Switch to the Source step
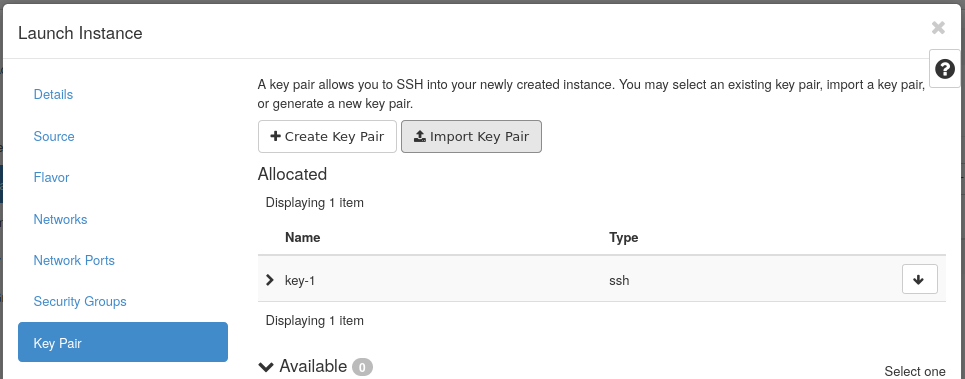The image size is (965, 379). coord(54,137)
